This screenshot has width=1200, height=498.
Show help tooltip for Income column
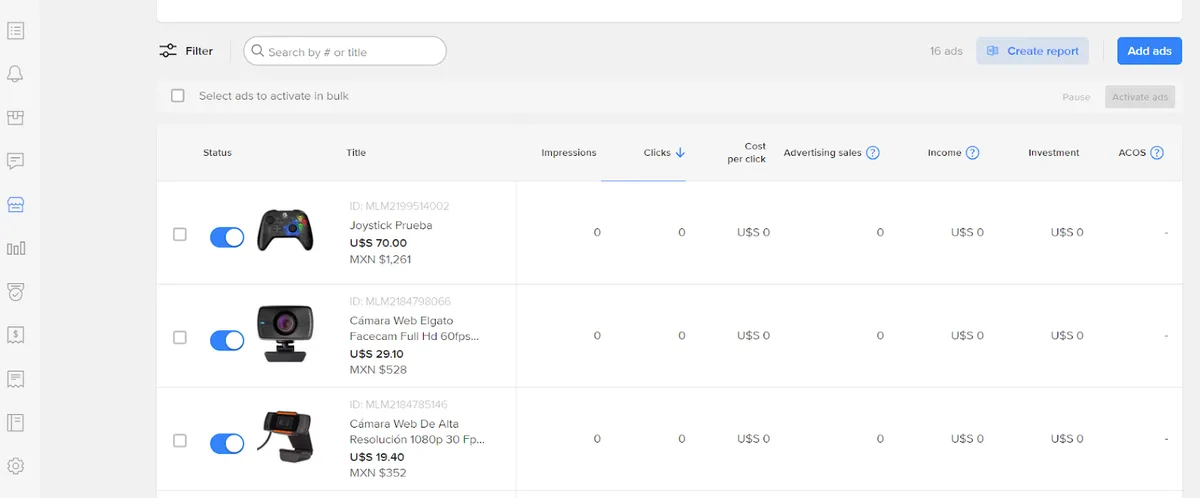click(972, 153)
